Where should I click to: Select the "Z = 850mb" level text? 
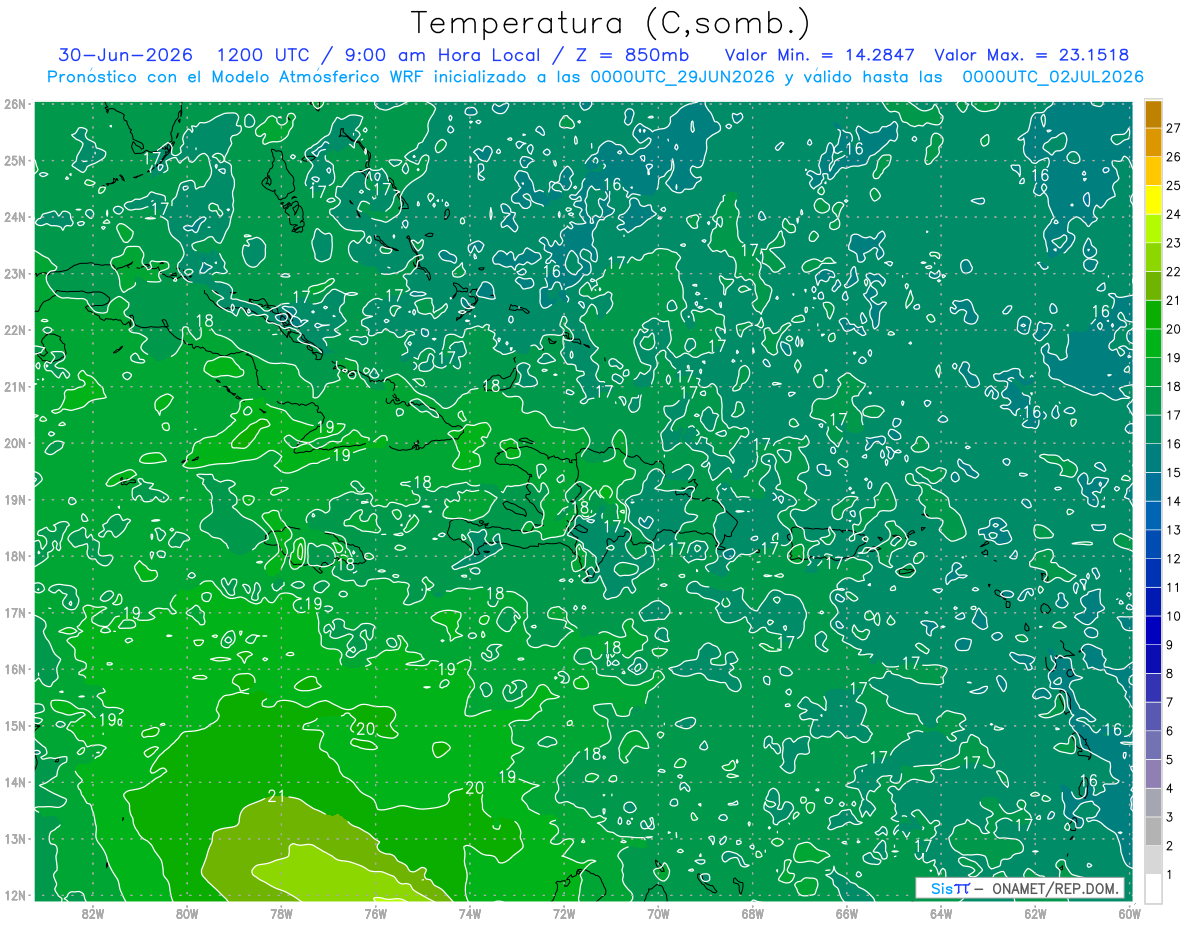pos(634,55)
